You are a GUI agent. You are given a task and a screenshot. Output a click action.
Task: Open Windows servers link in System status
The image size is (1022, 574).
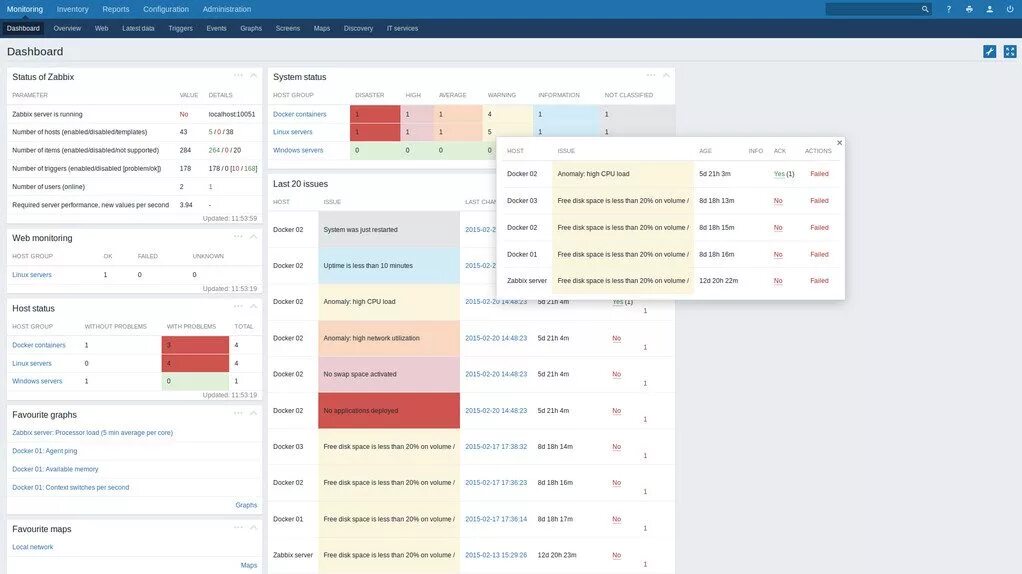click(298, 150)
